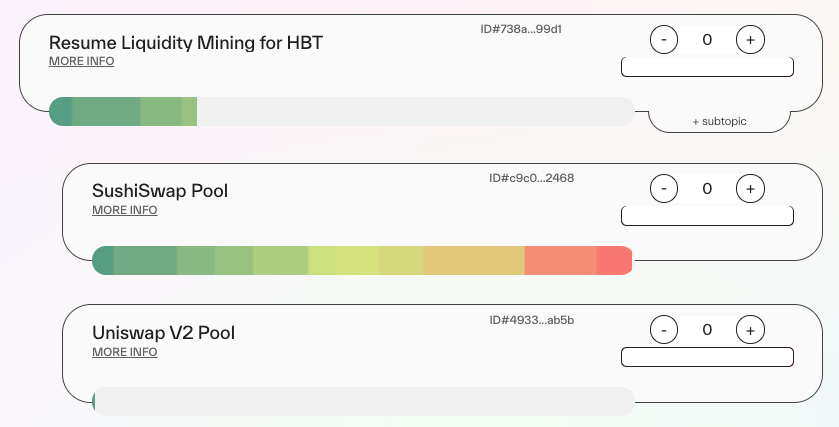Decrease vote for Uniswap V2 Pool
This screenshot has height=427, width=839.
(x=663, y=330)
